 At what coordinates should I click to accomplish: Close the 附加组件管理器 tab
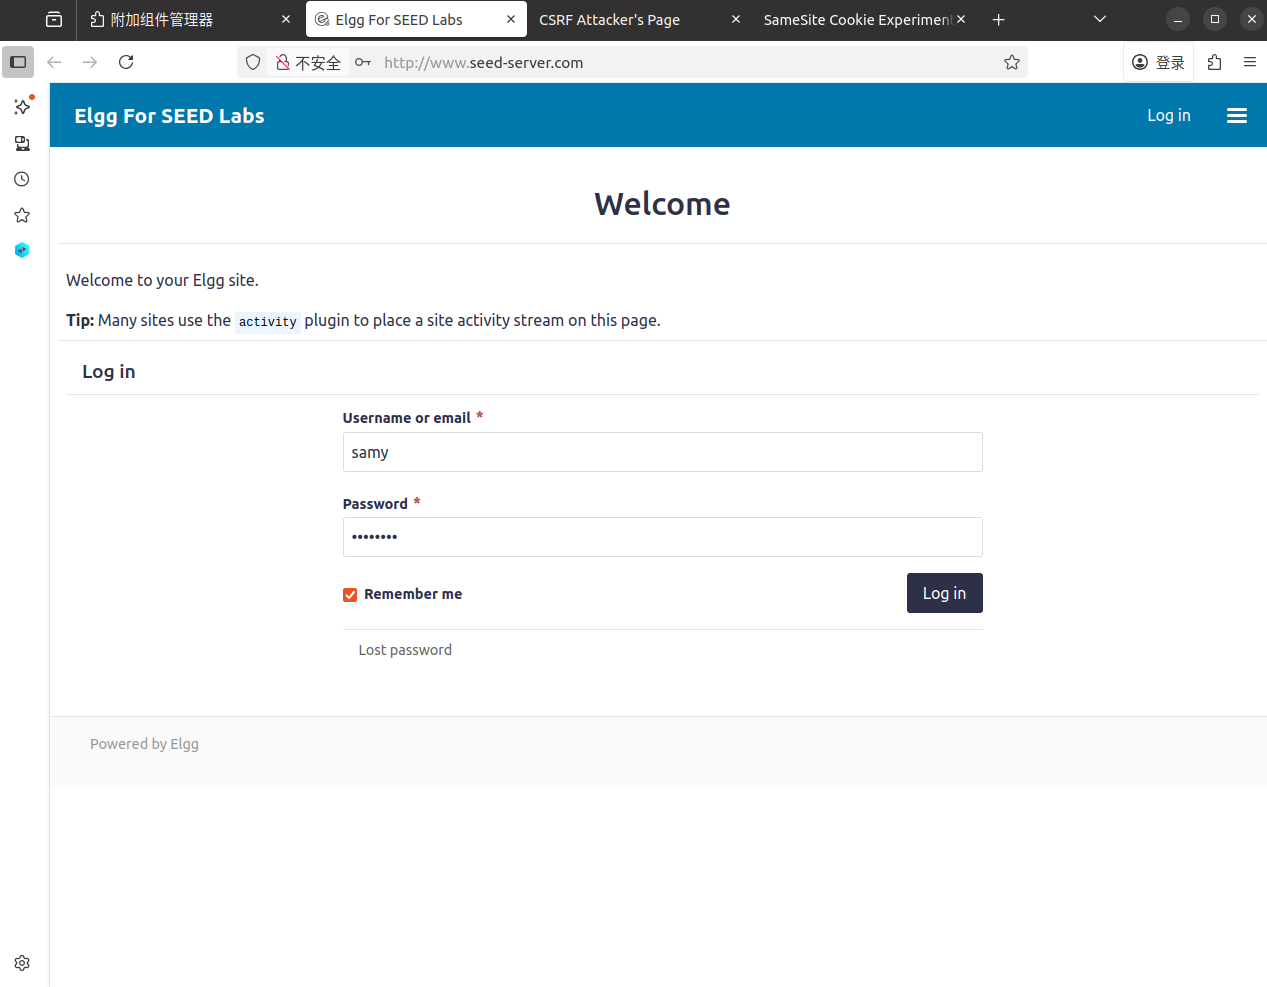[x=286, y=19]
